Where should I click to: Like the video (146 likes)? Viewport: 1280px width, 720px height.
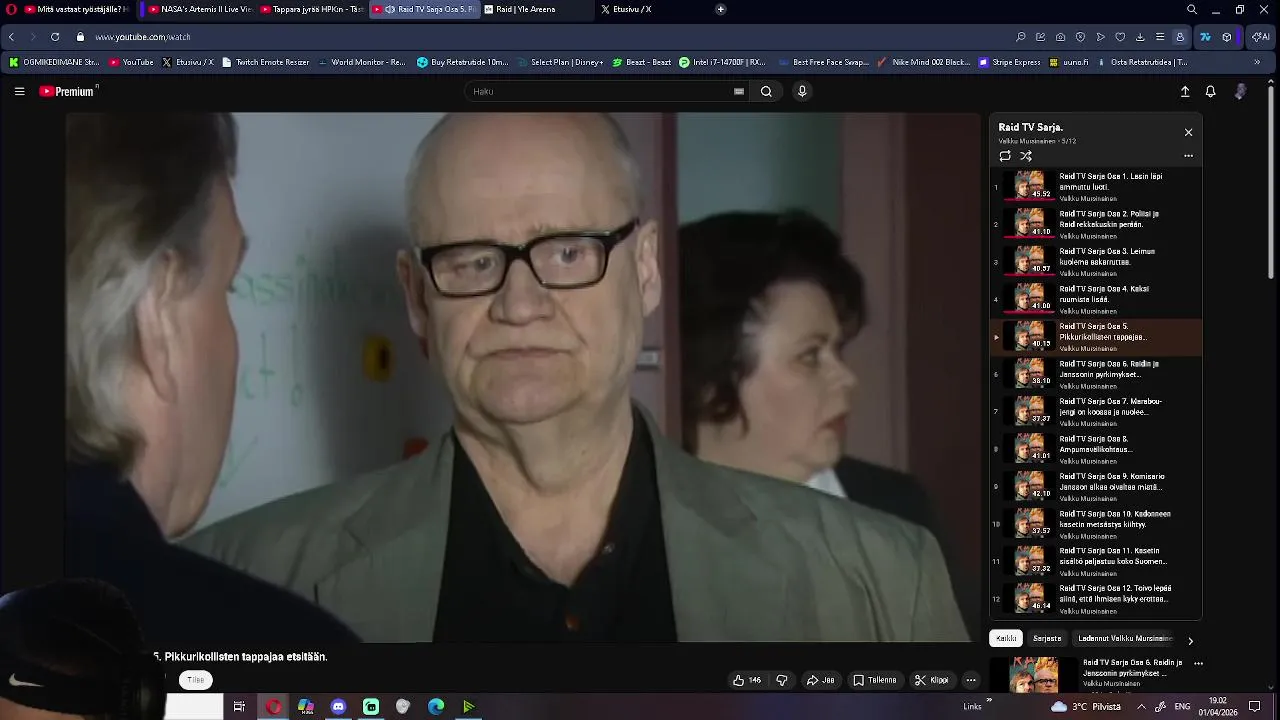coord(747,680)
